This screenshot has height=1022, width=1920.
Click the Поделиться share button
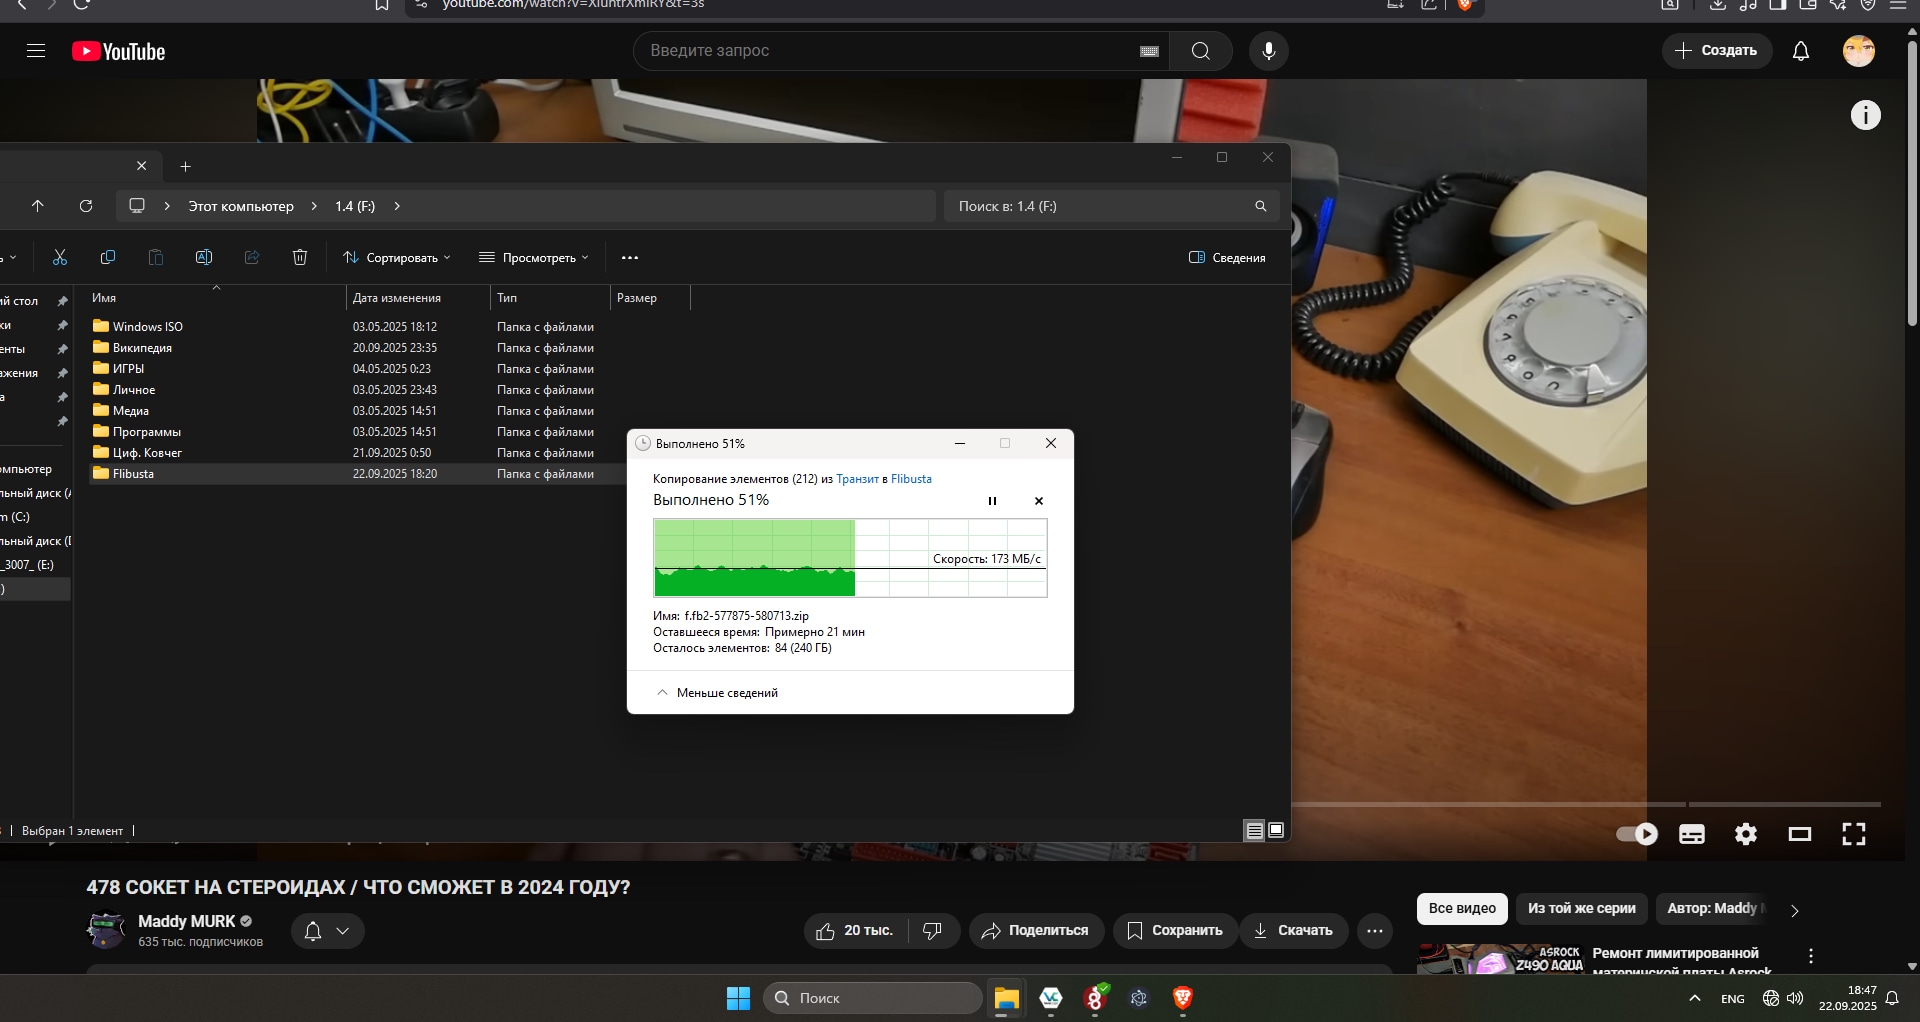click(x=1036, y=931)
